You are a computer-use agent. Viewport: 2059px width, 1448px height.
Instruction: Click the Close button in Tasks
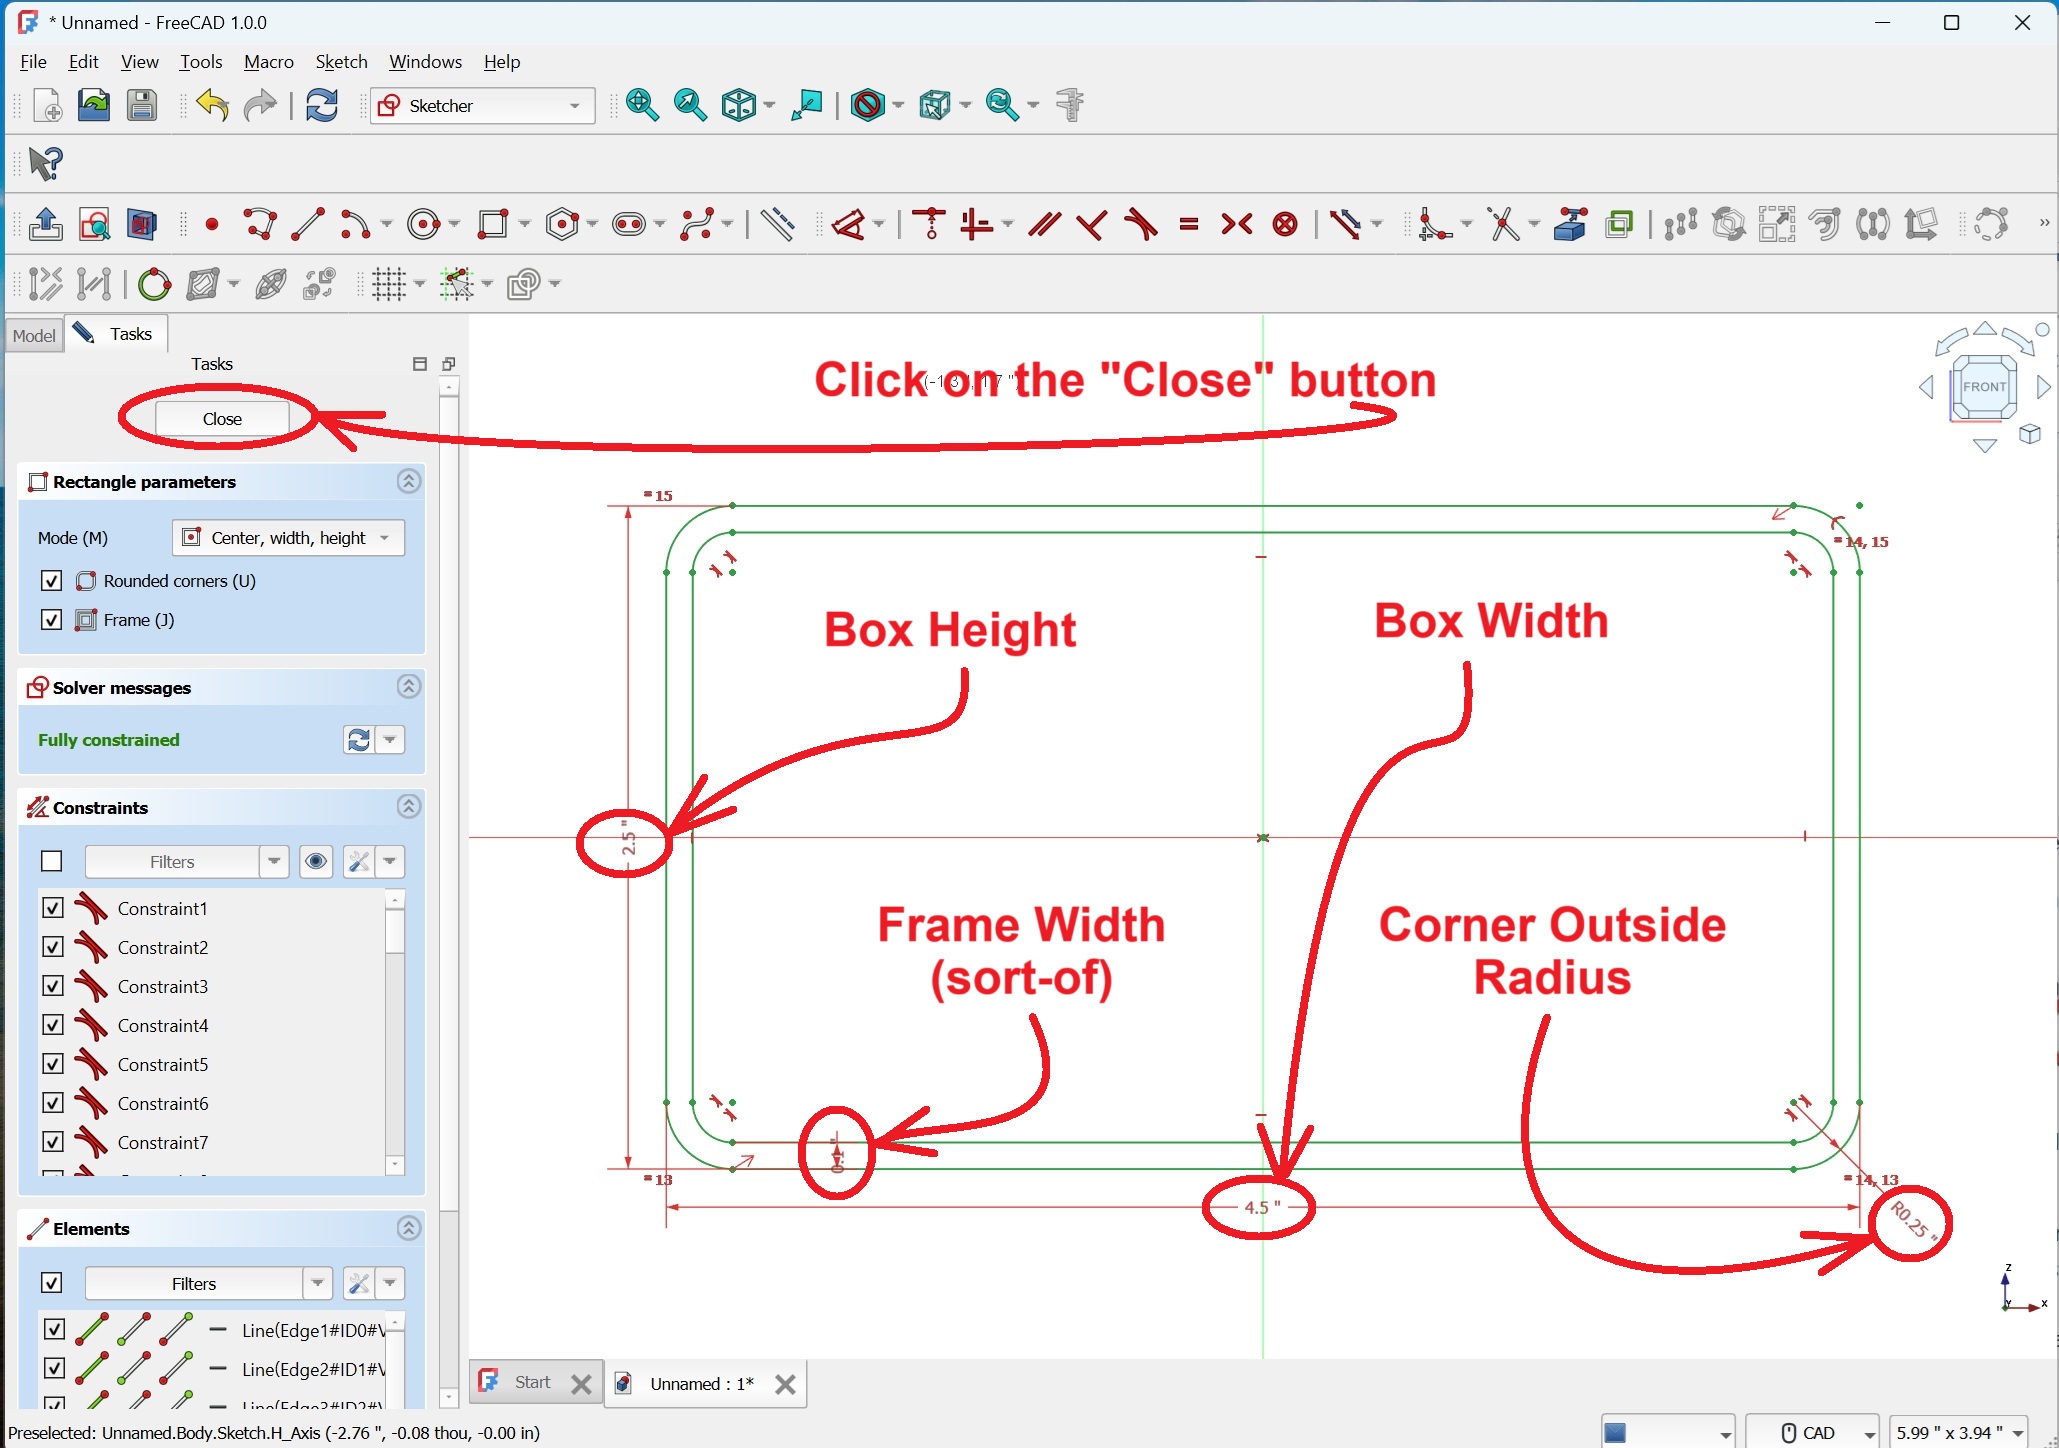pos(222,419)
